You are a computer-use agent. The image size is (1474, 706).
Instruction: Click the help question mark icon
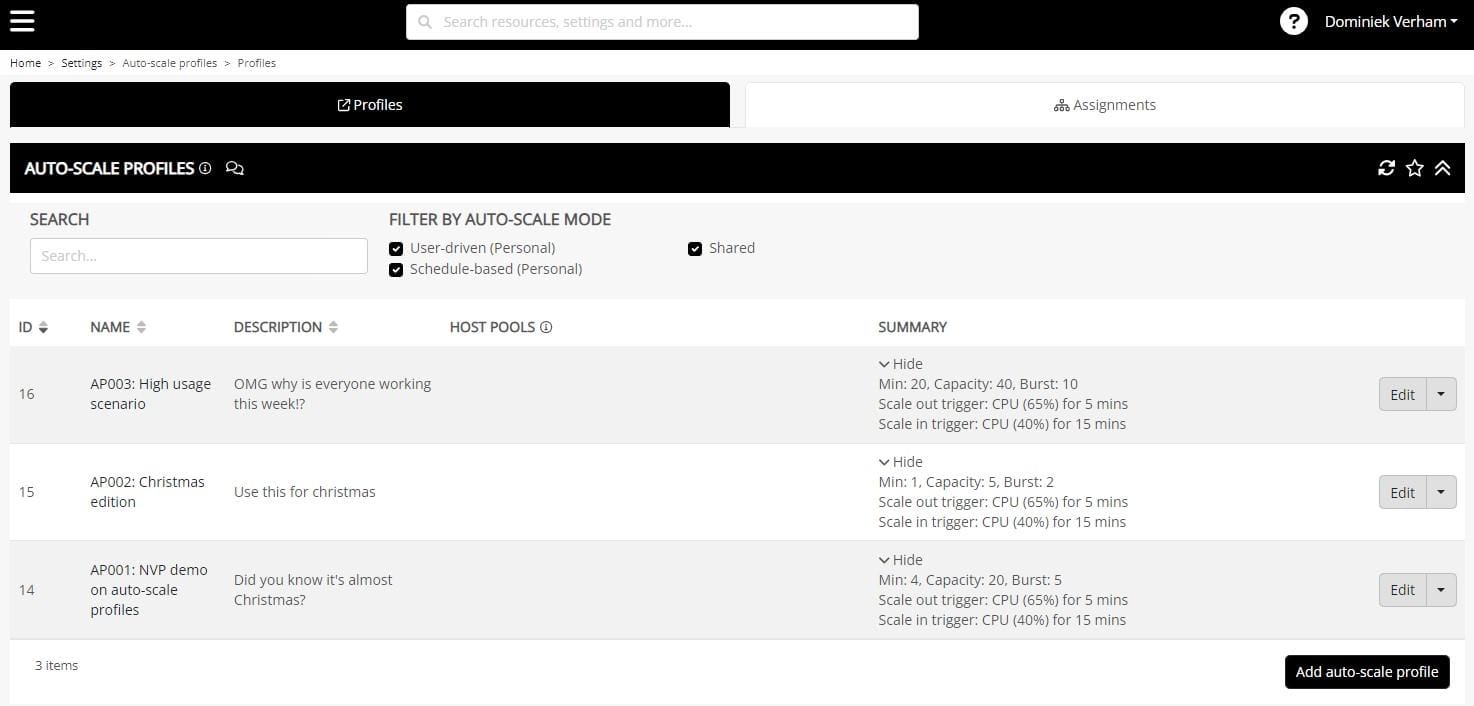(1293, 21)
